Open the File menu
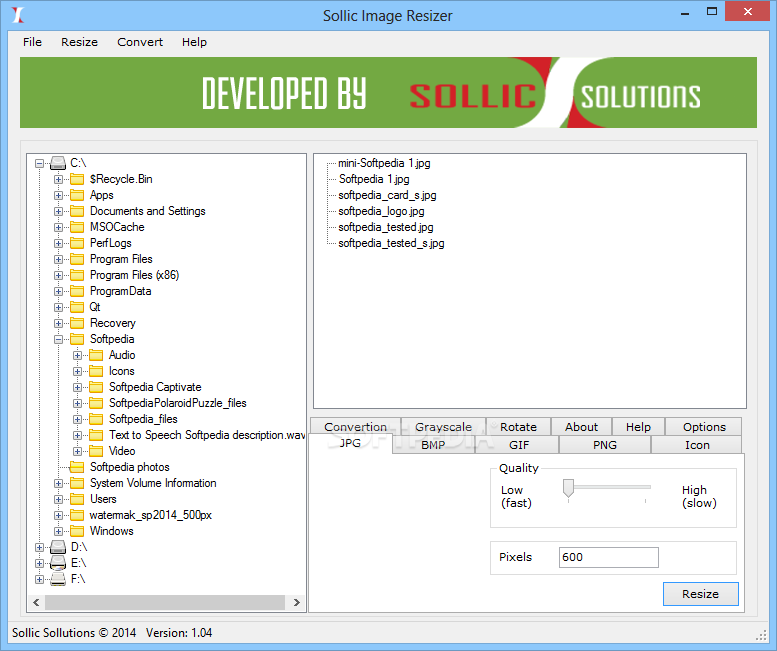 [x=32, y=42]
